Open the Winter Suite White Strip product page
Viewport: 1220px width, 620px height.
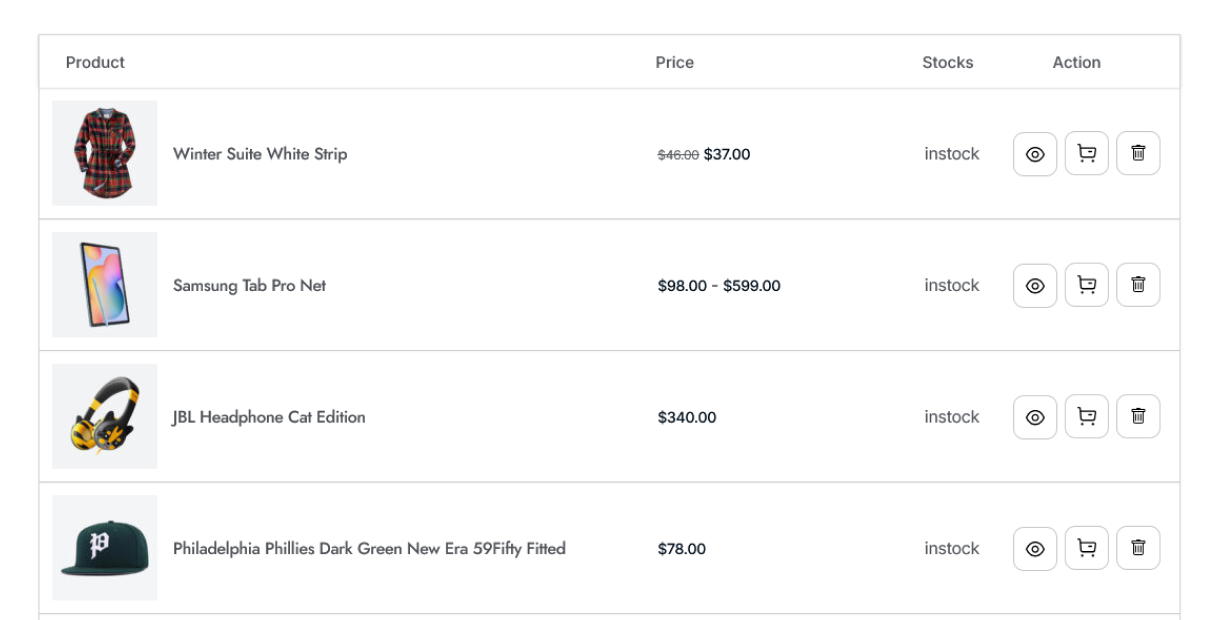tap(259, 153)
